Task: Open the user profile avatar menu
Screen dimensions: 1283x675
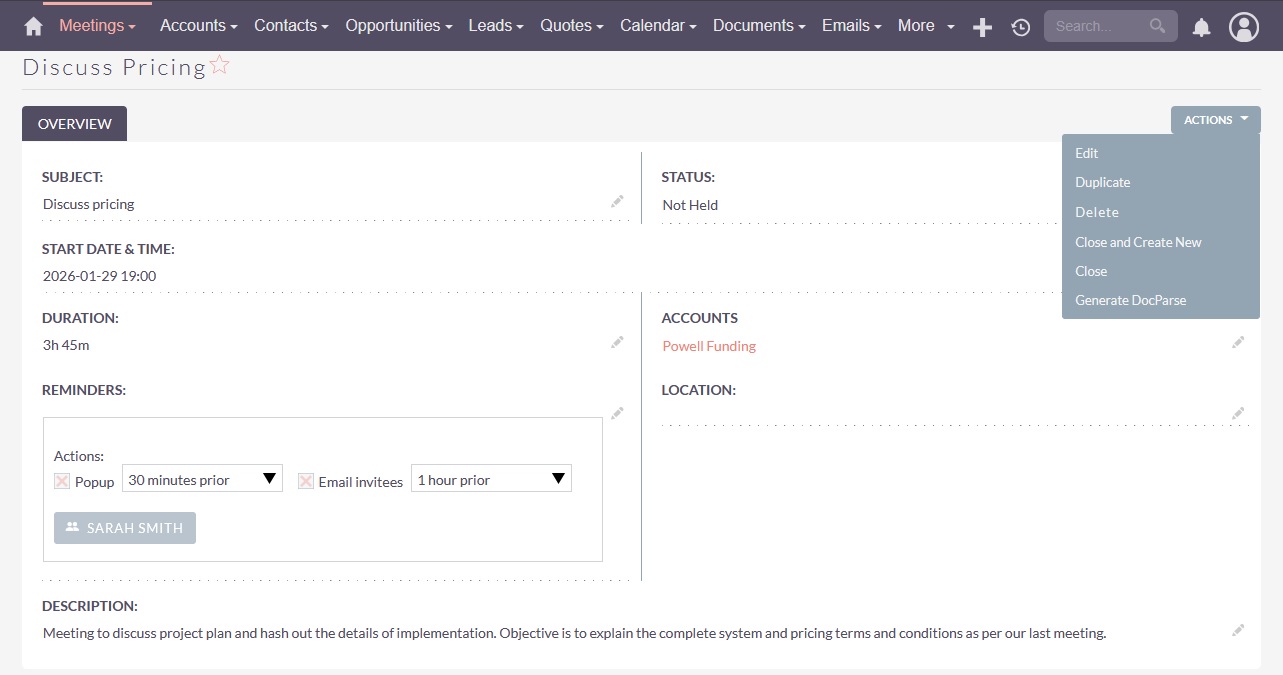Action: click(x=1243, y=28)
